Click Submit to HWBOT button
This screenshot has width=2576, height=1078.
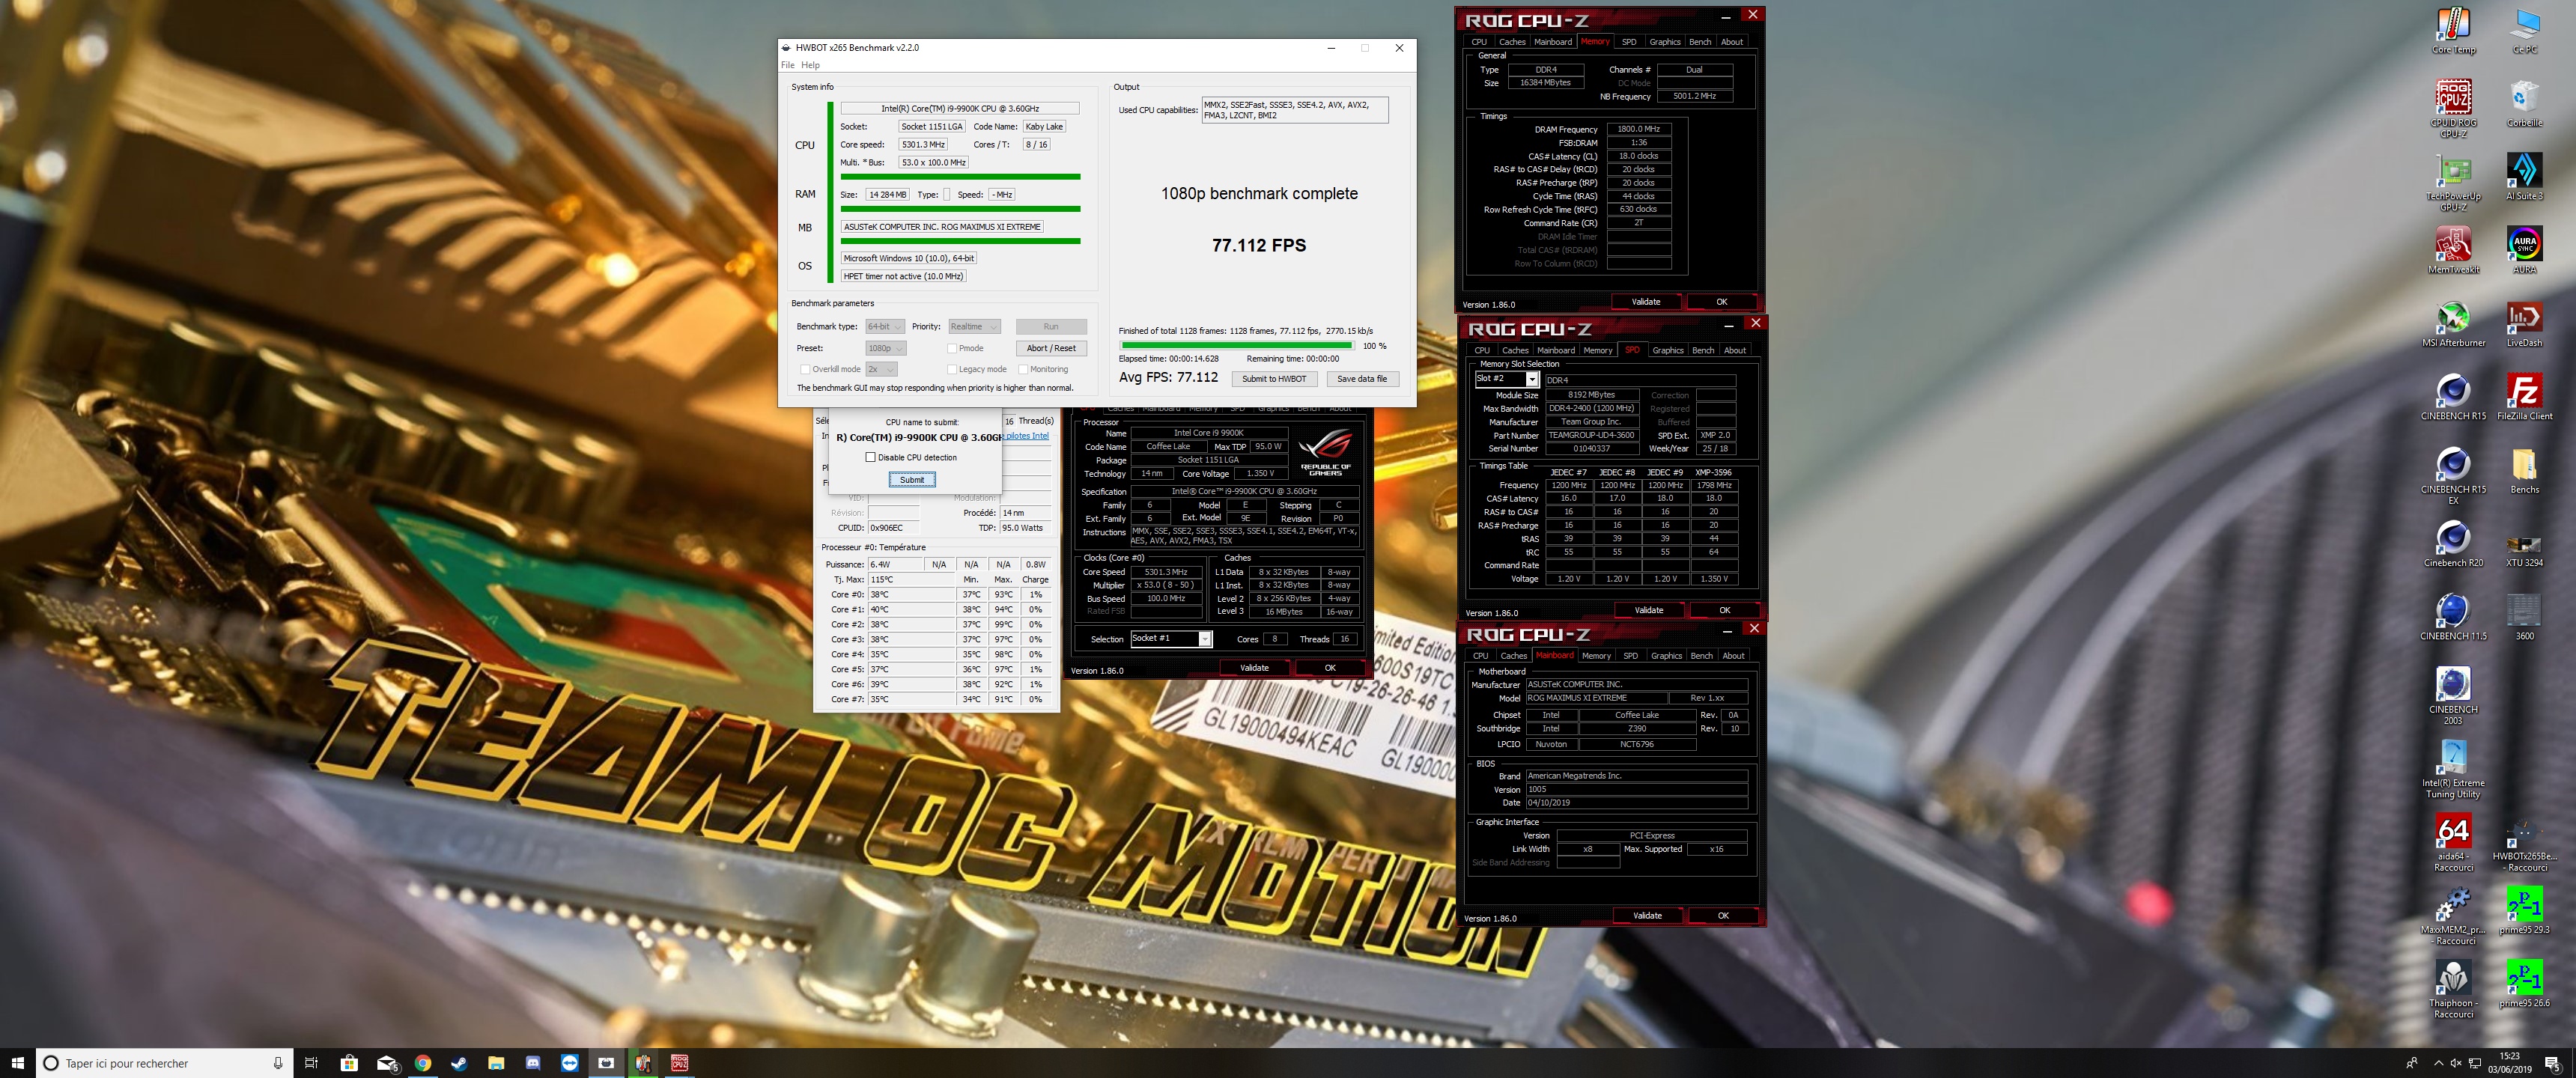click(1273, 379)
